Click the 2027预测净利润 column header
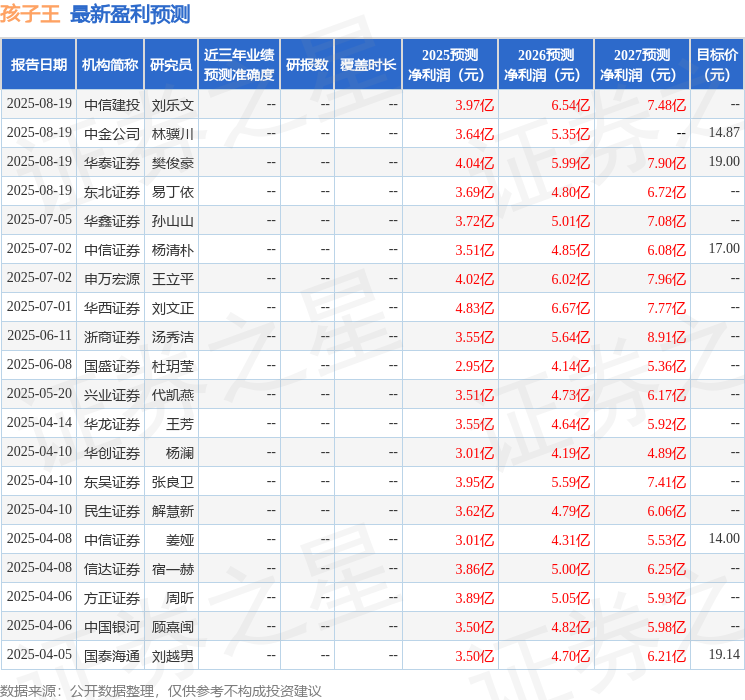The image size is (745, 700). (642, 65)
